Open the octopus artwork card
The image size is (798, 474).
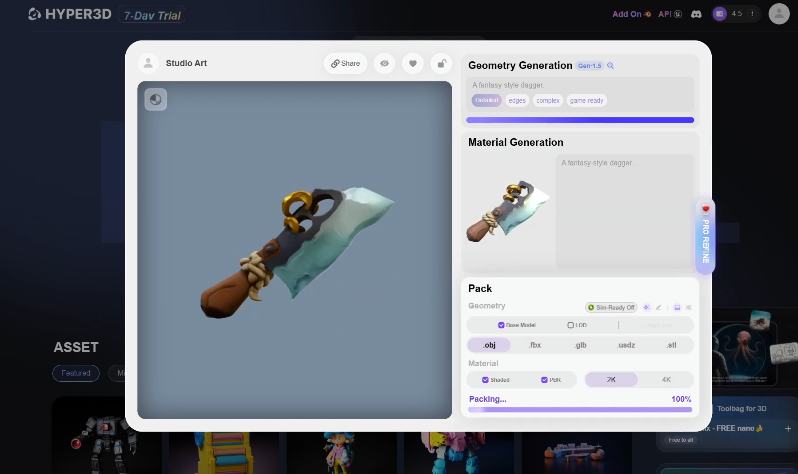(x=743, y=352)
